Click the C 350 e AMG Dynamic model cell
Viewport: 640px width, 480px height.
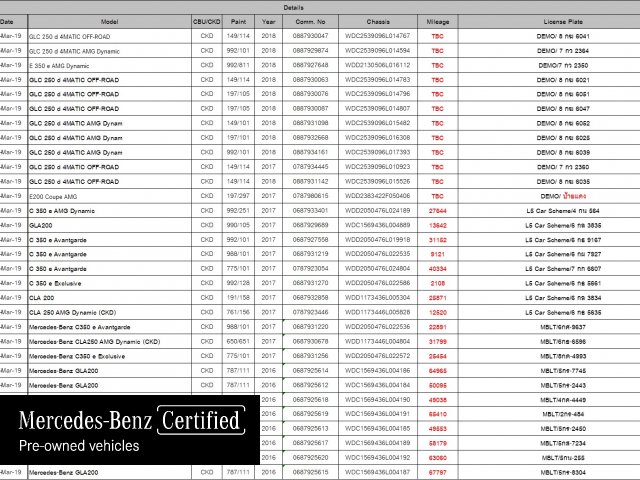tap(109, 211)
